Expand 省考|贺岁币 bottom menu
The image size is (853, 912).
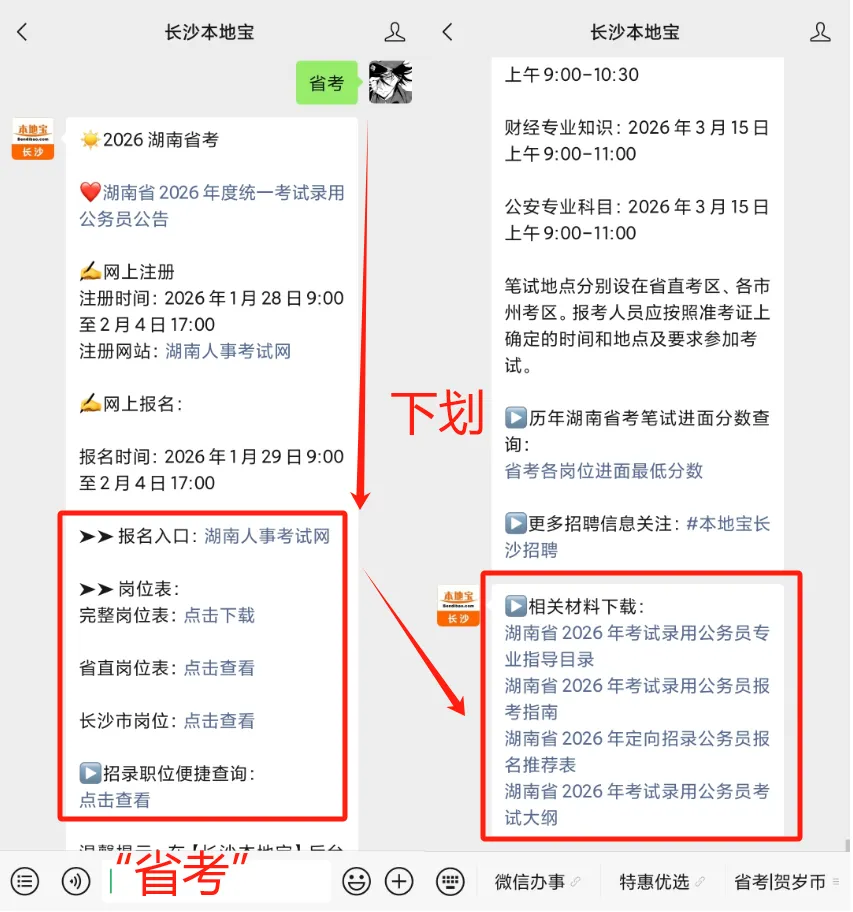[786, 882]
